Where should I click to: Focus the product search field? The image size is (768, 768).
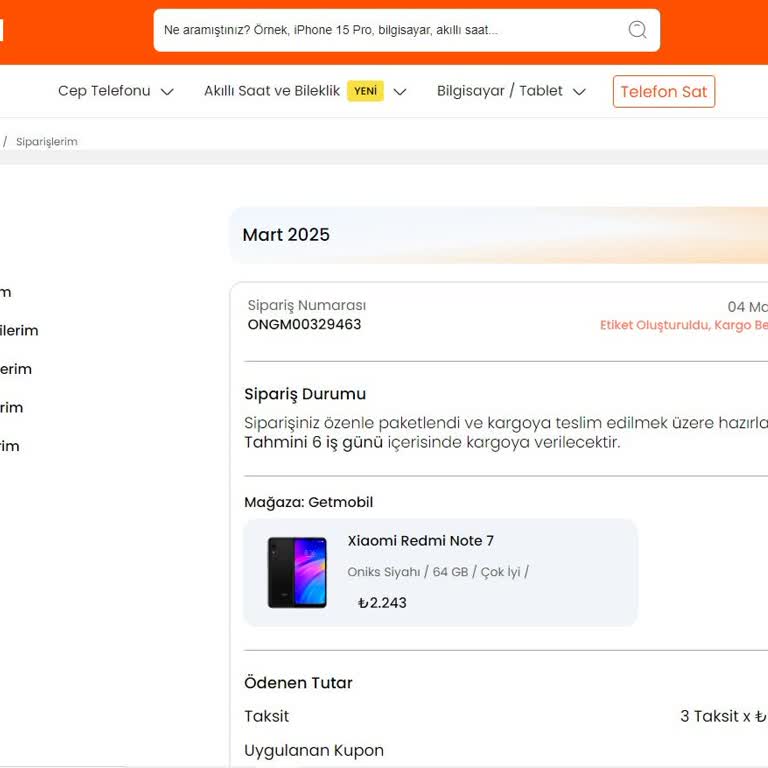click(x=407, y=30)
